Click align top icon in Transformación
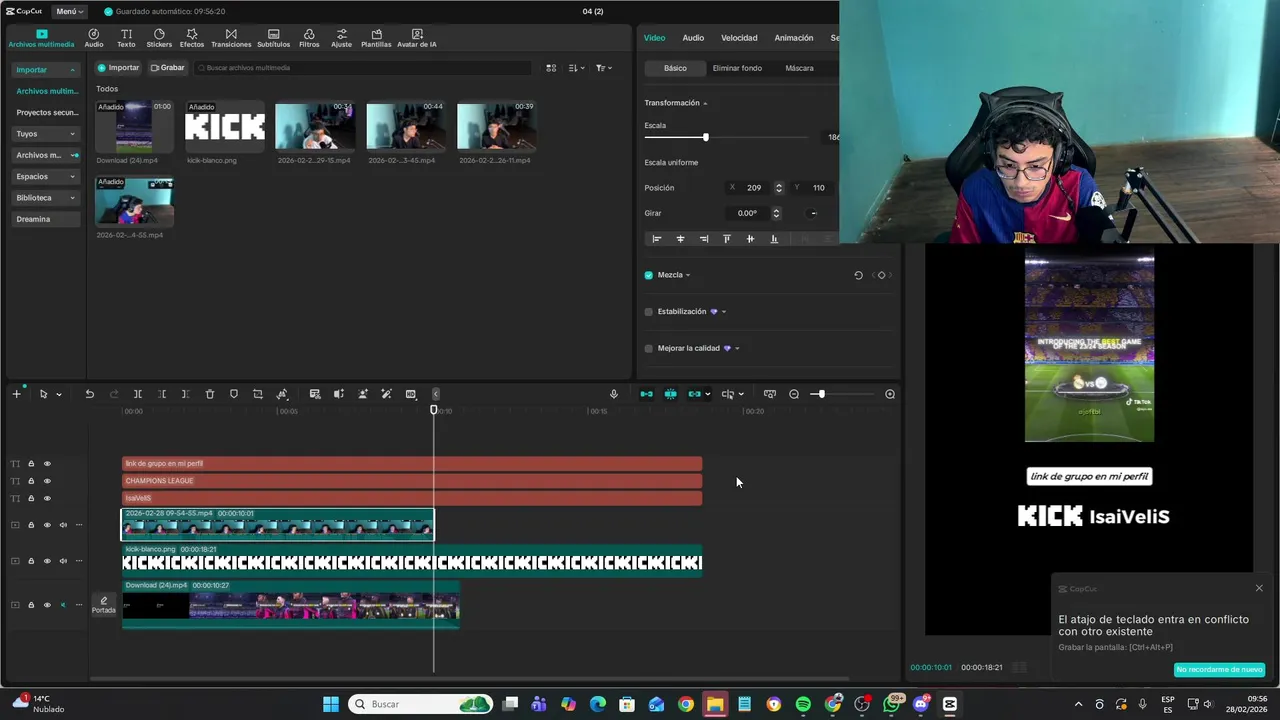This screenshot has height=720, width=1280. pyautogui.click(x=727, y=239)
